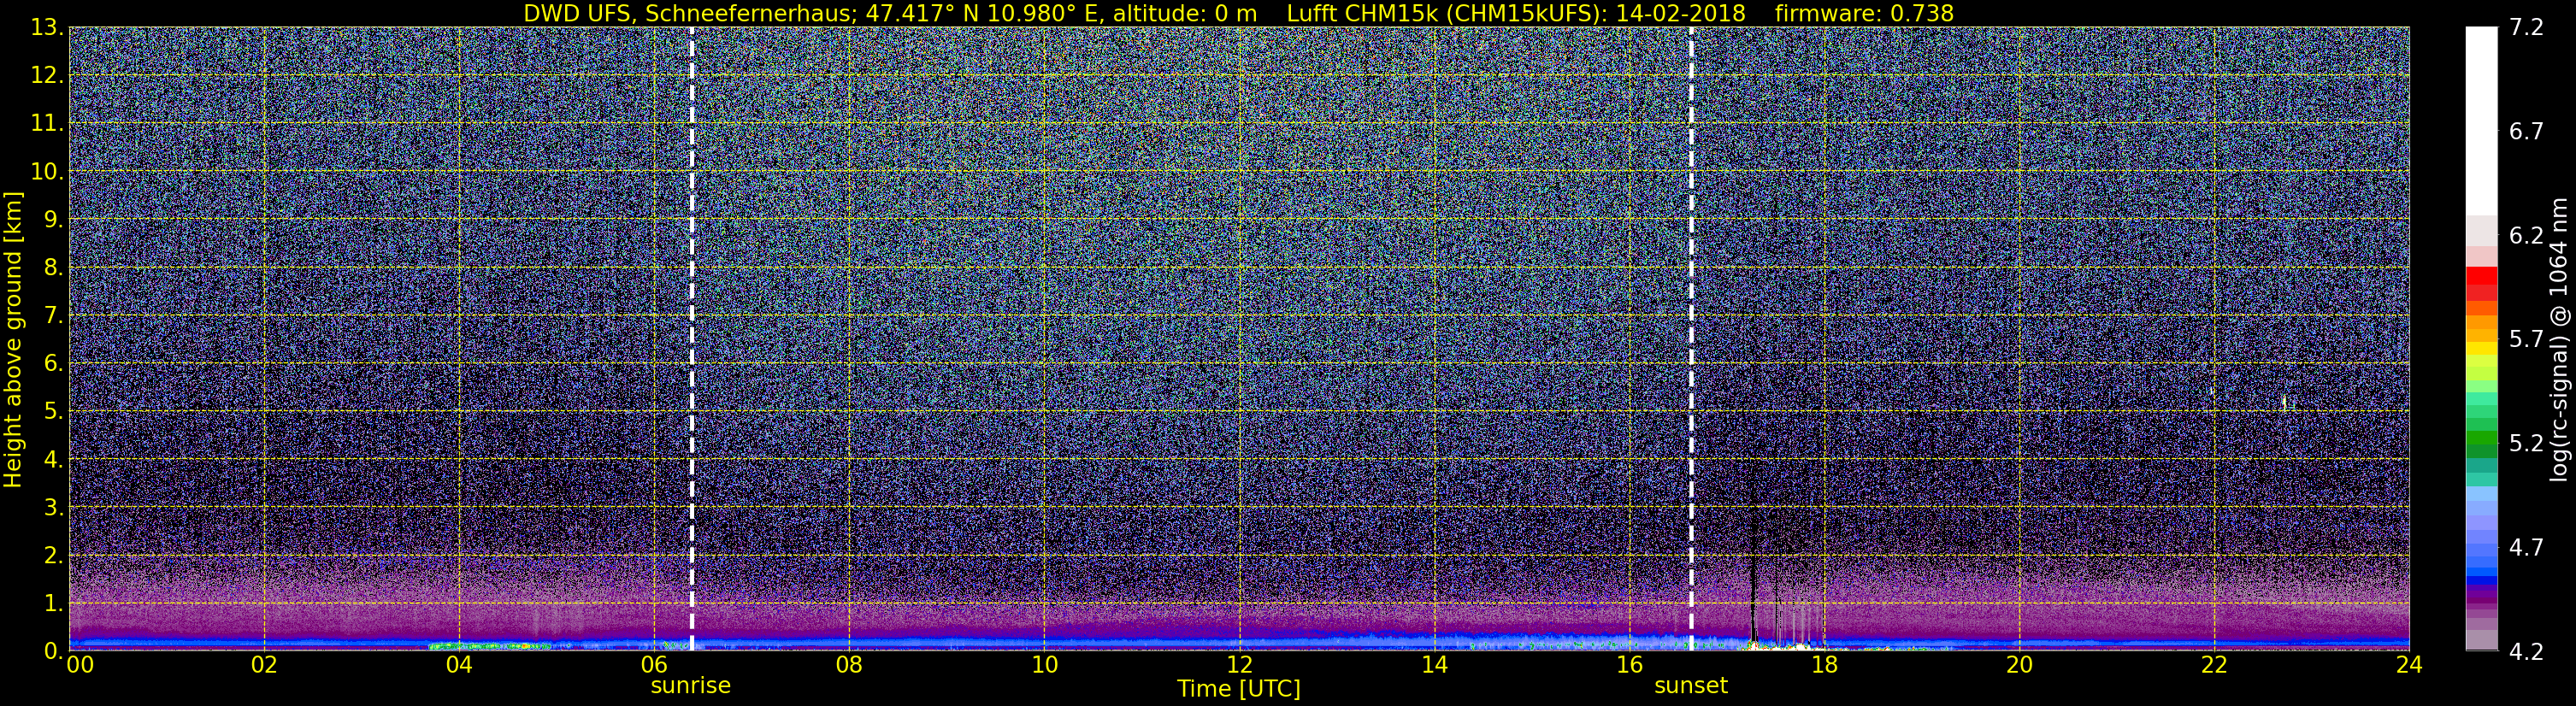Click the '1.' height axis tick label

coord(53,603)
